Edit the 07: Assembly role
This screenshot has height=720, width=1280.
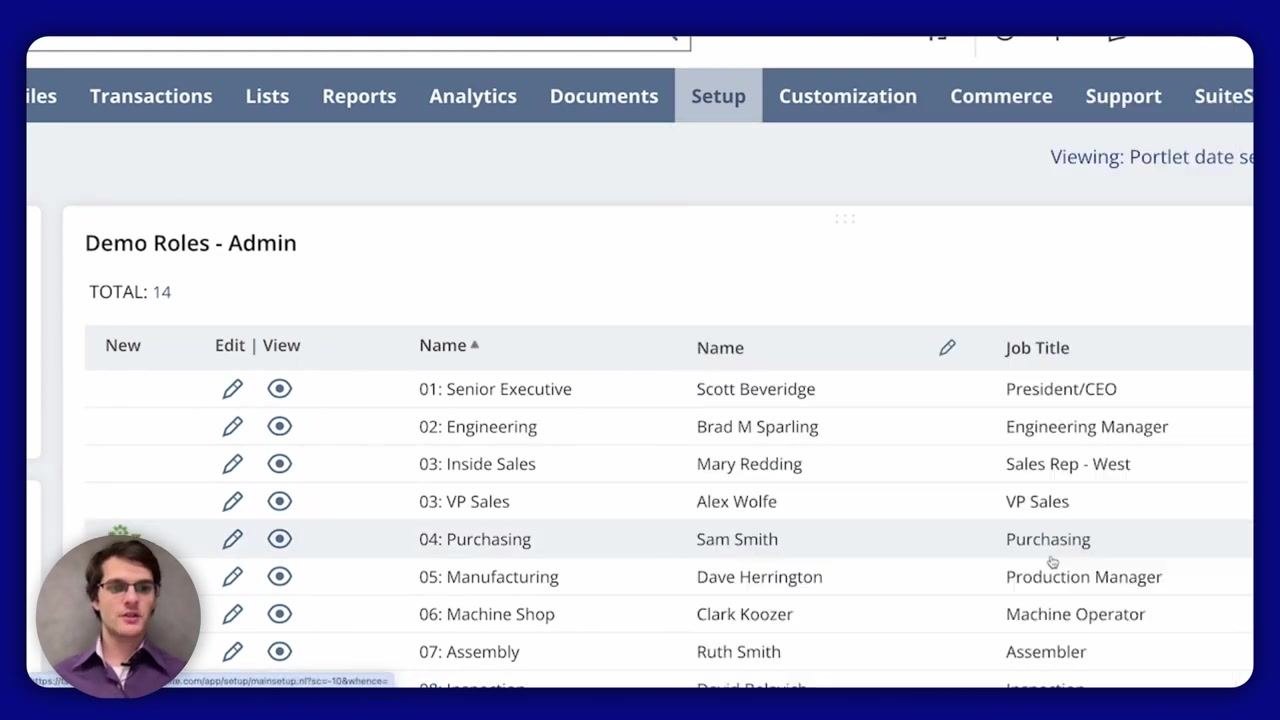[232, 652]
